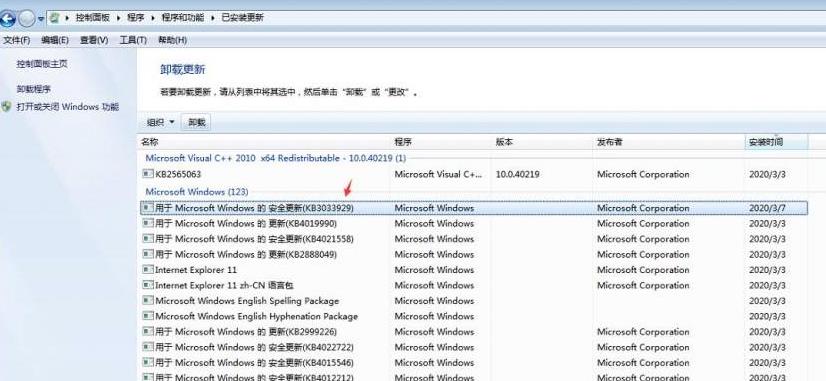Click English Hyphenation Package icon
This screenshot has width=826, height=381.
click(x=148, y=316)
